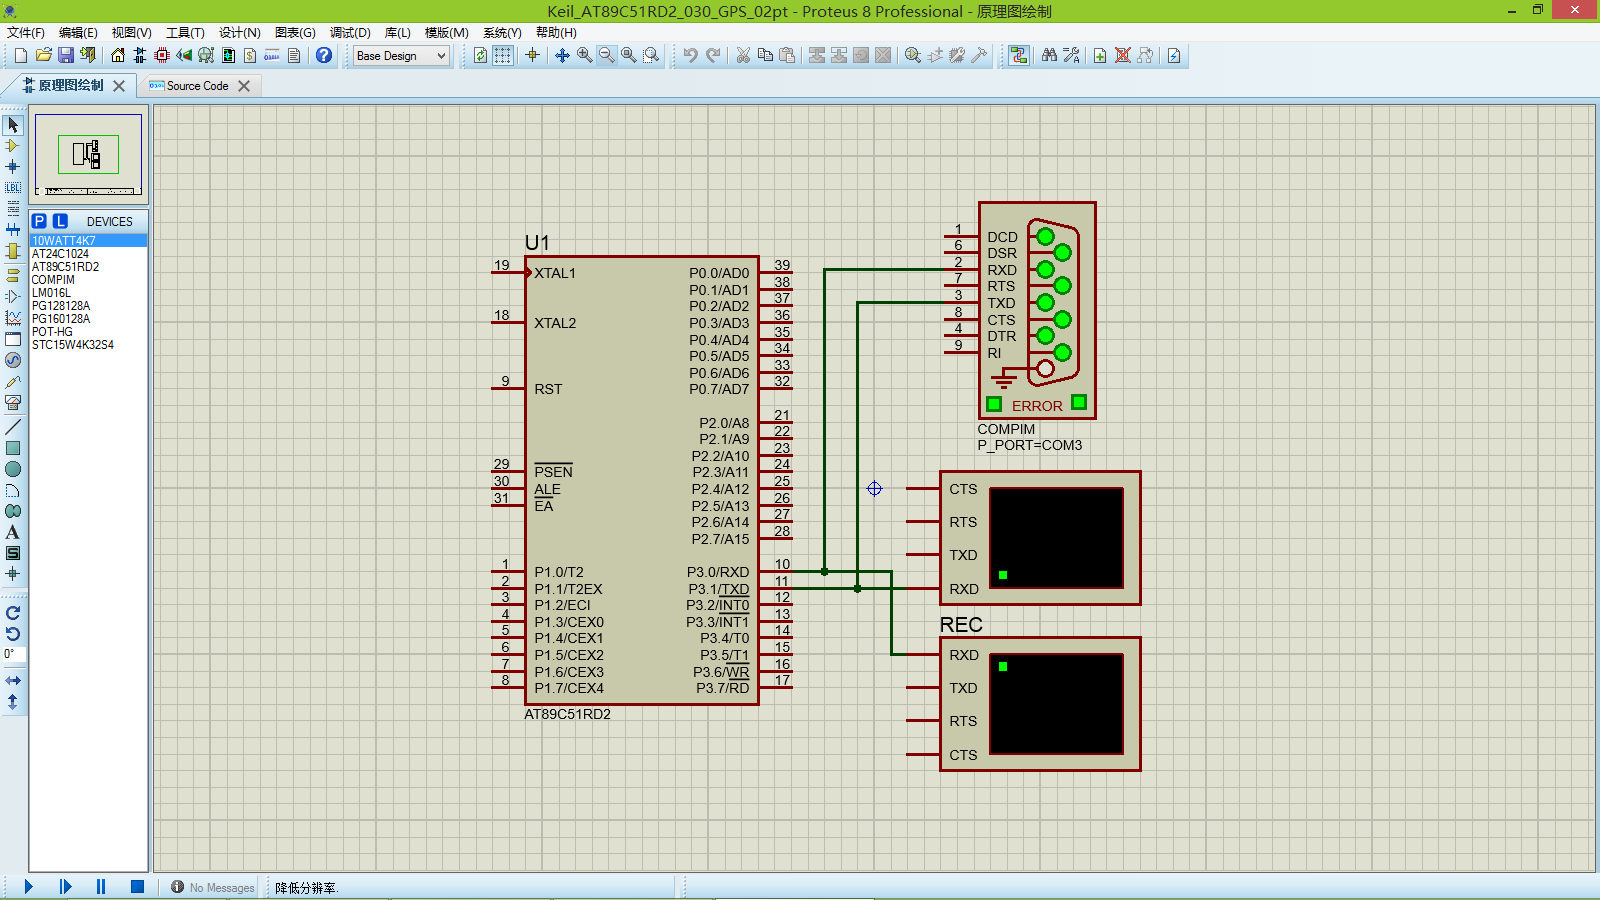Viewport: 1600px width, 900px height.
Task: Click the Rotate Clockwise icon
Action: click(13, 613)
